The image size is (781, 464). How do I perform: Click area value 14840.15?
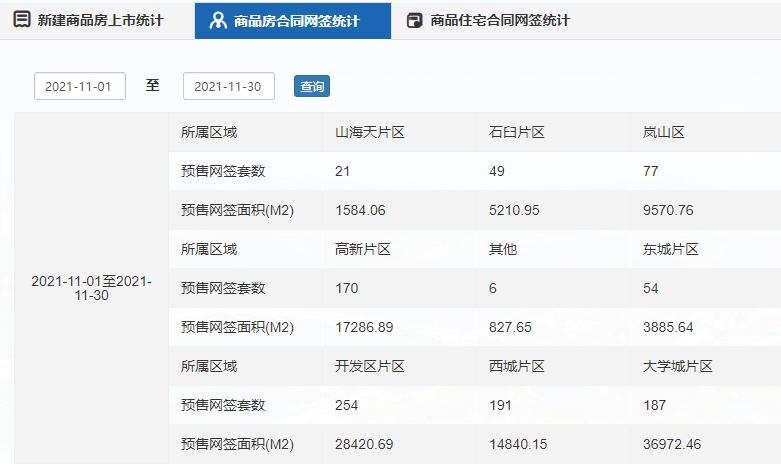tap(518, 444)
